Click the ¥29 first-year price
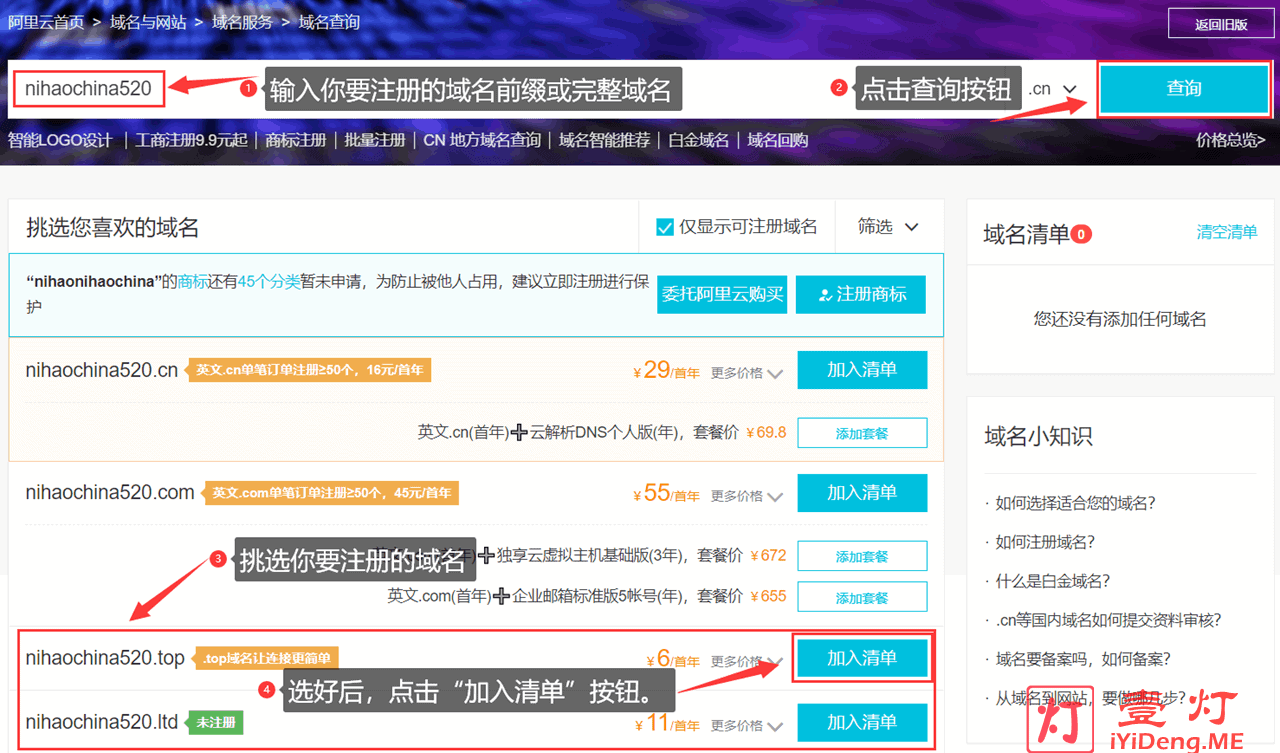This screenshot has height=753, width=1280. (667, 371)
